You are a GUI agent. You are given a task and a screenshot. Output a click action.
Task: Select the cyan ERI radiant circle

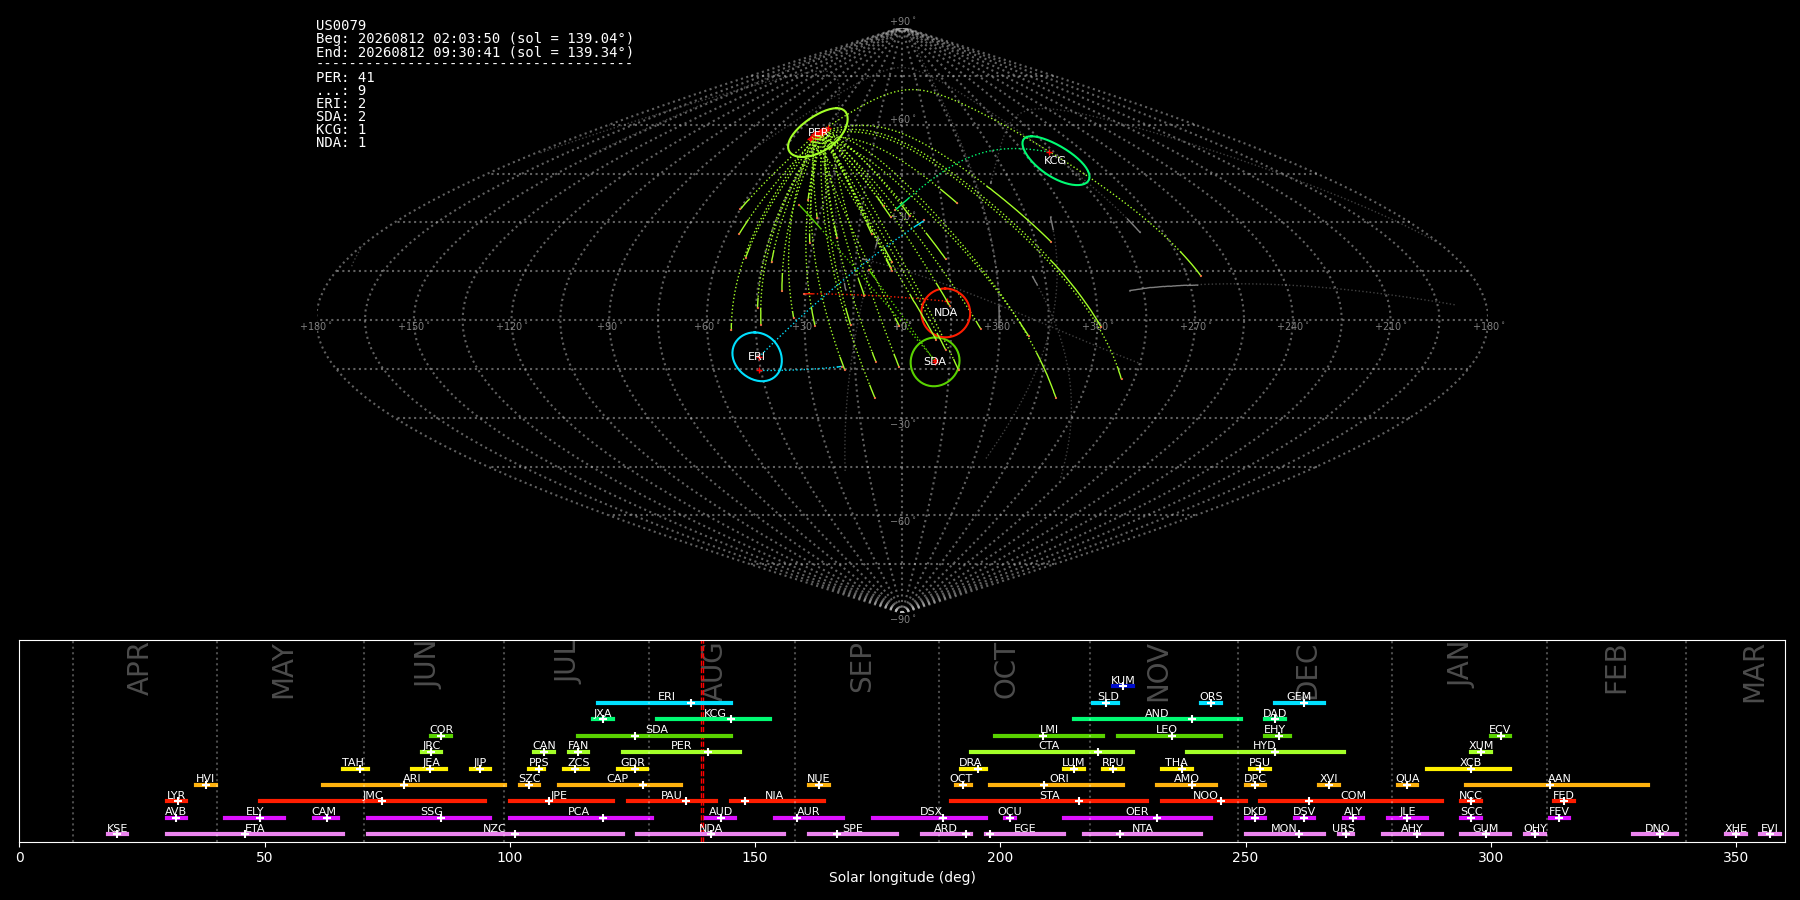click(757, 357)
